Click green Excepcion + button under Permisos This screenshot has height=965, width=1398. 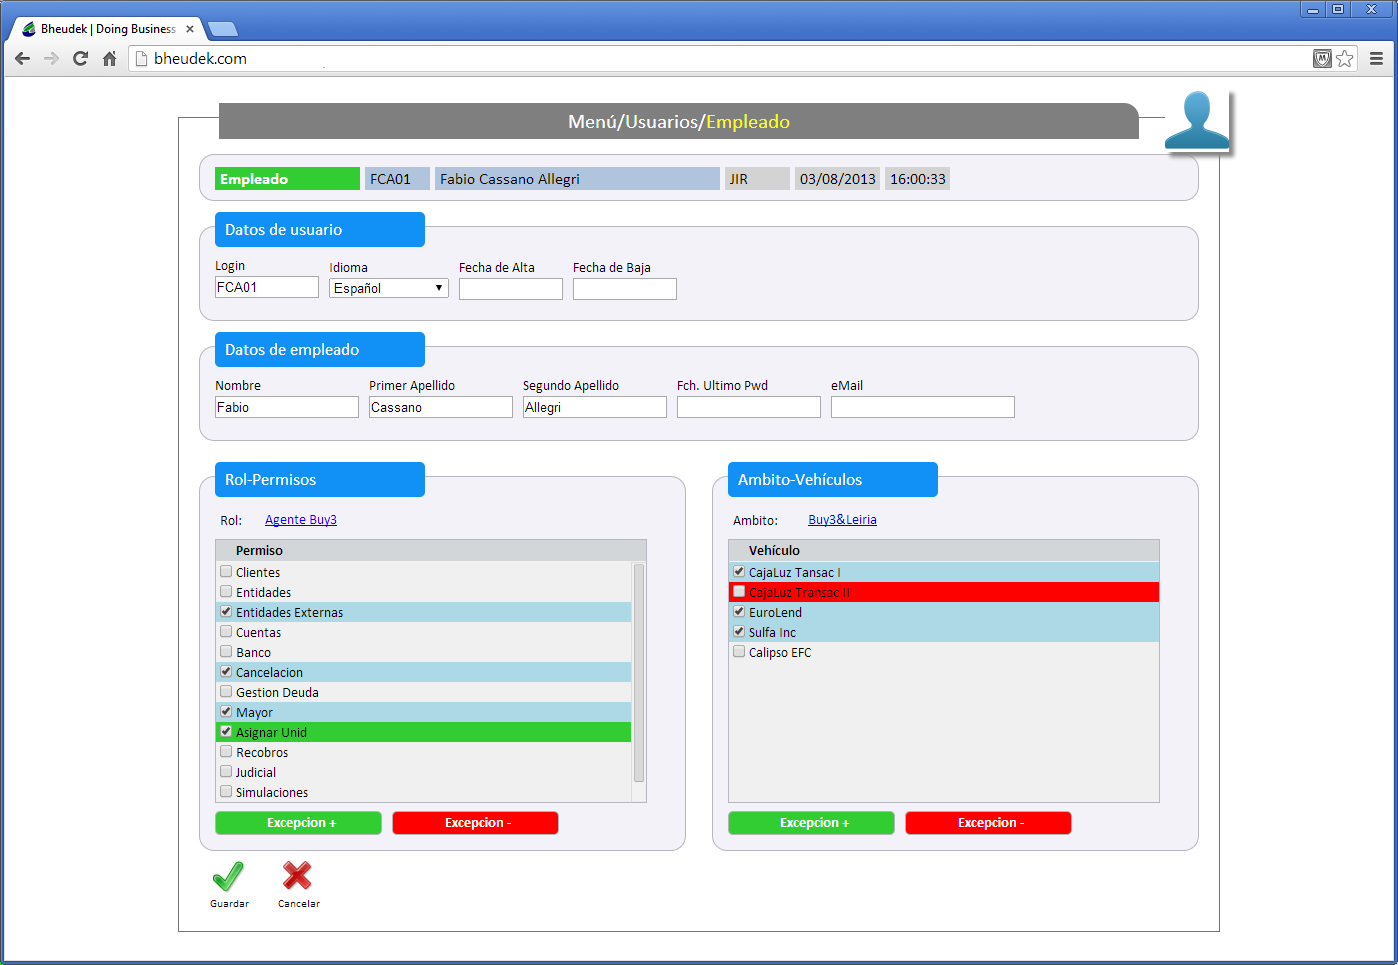(x=298, y=823)
